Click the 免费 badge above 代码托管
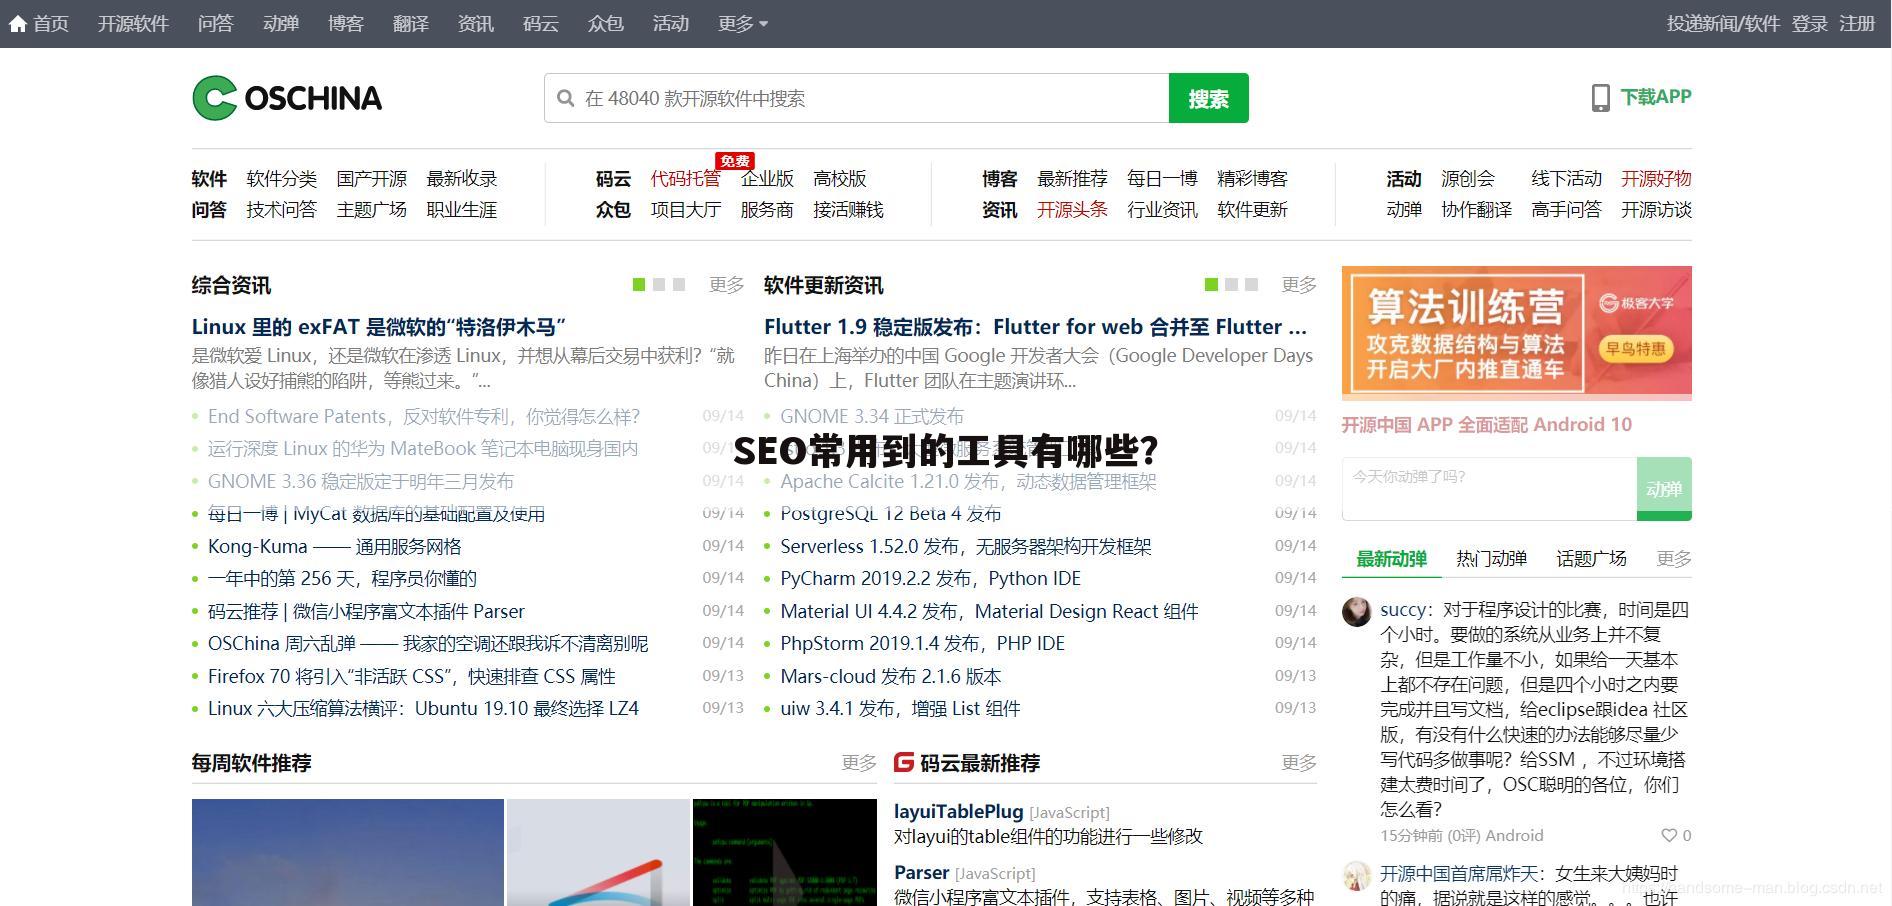This screenshot has width=1892, height=906. coord(734,161)
